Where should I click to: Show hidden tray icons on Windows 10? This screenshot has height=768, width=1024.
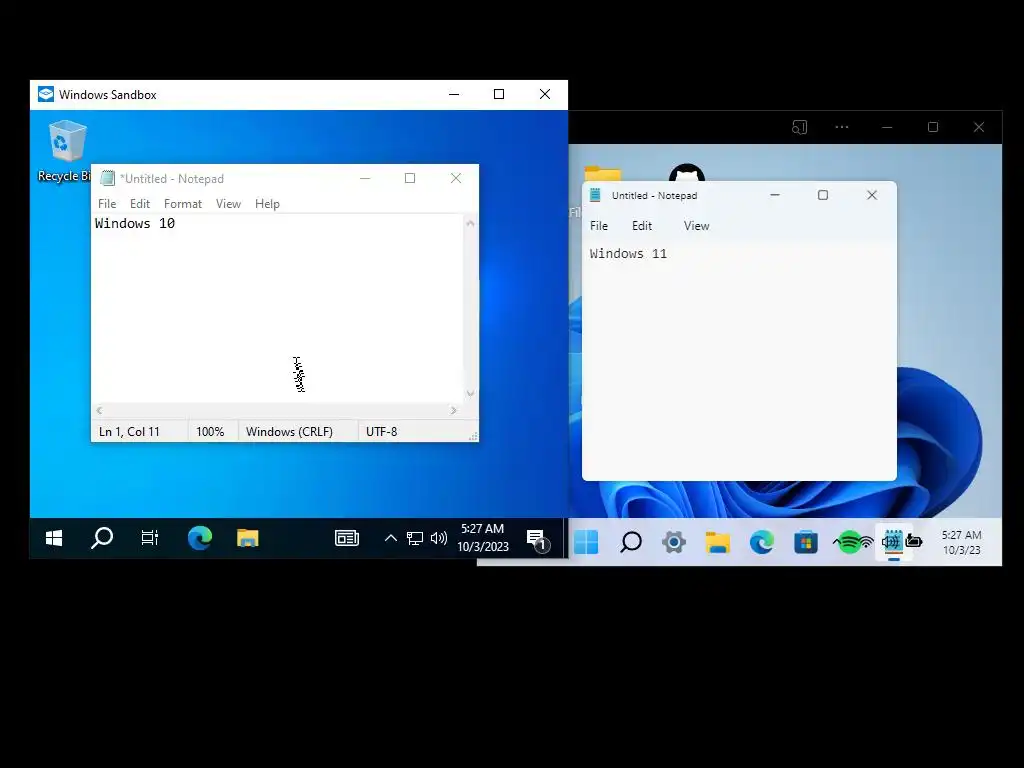tap(391, 538)
